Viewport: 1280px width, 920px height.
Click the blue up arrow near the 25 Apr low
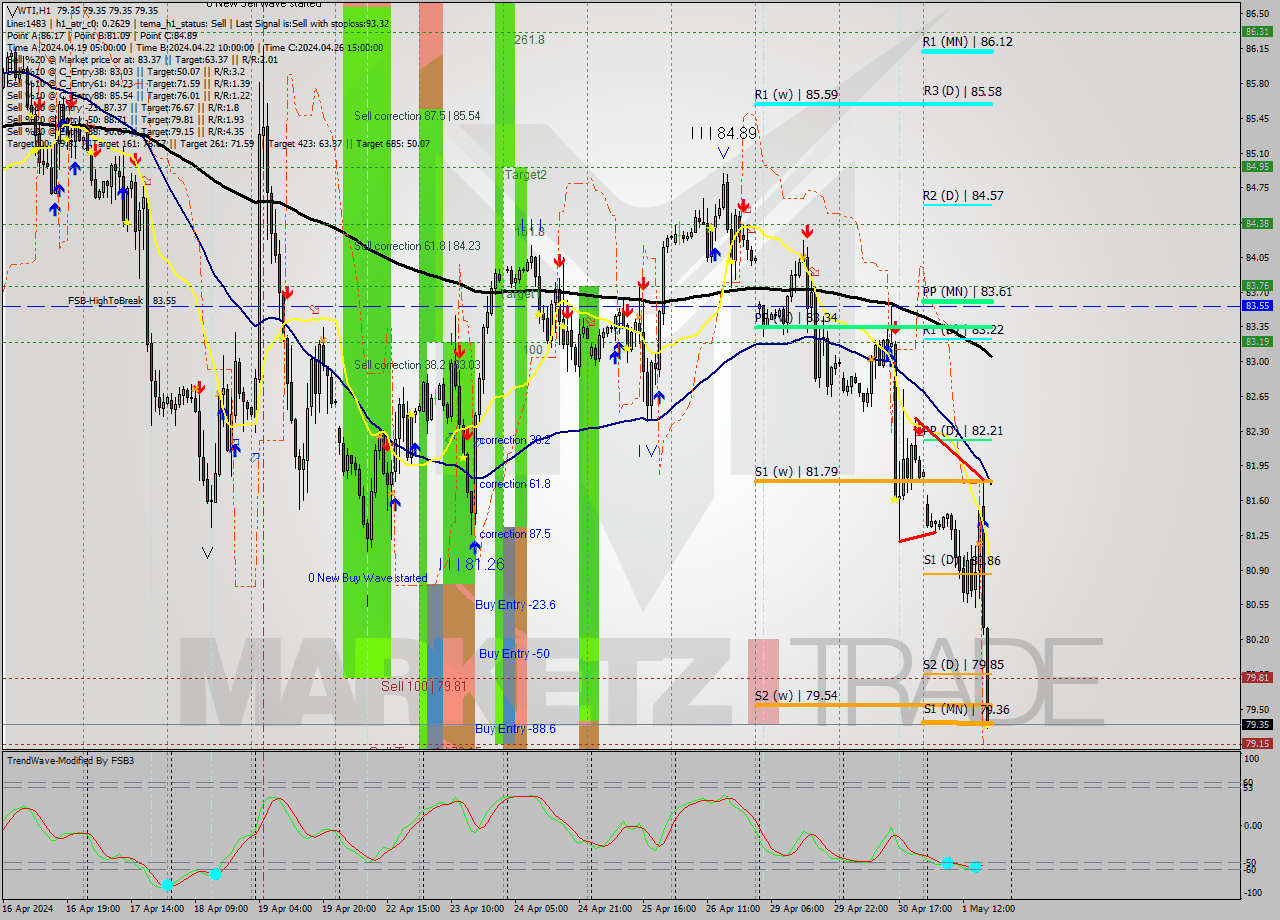[616, 352]
